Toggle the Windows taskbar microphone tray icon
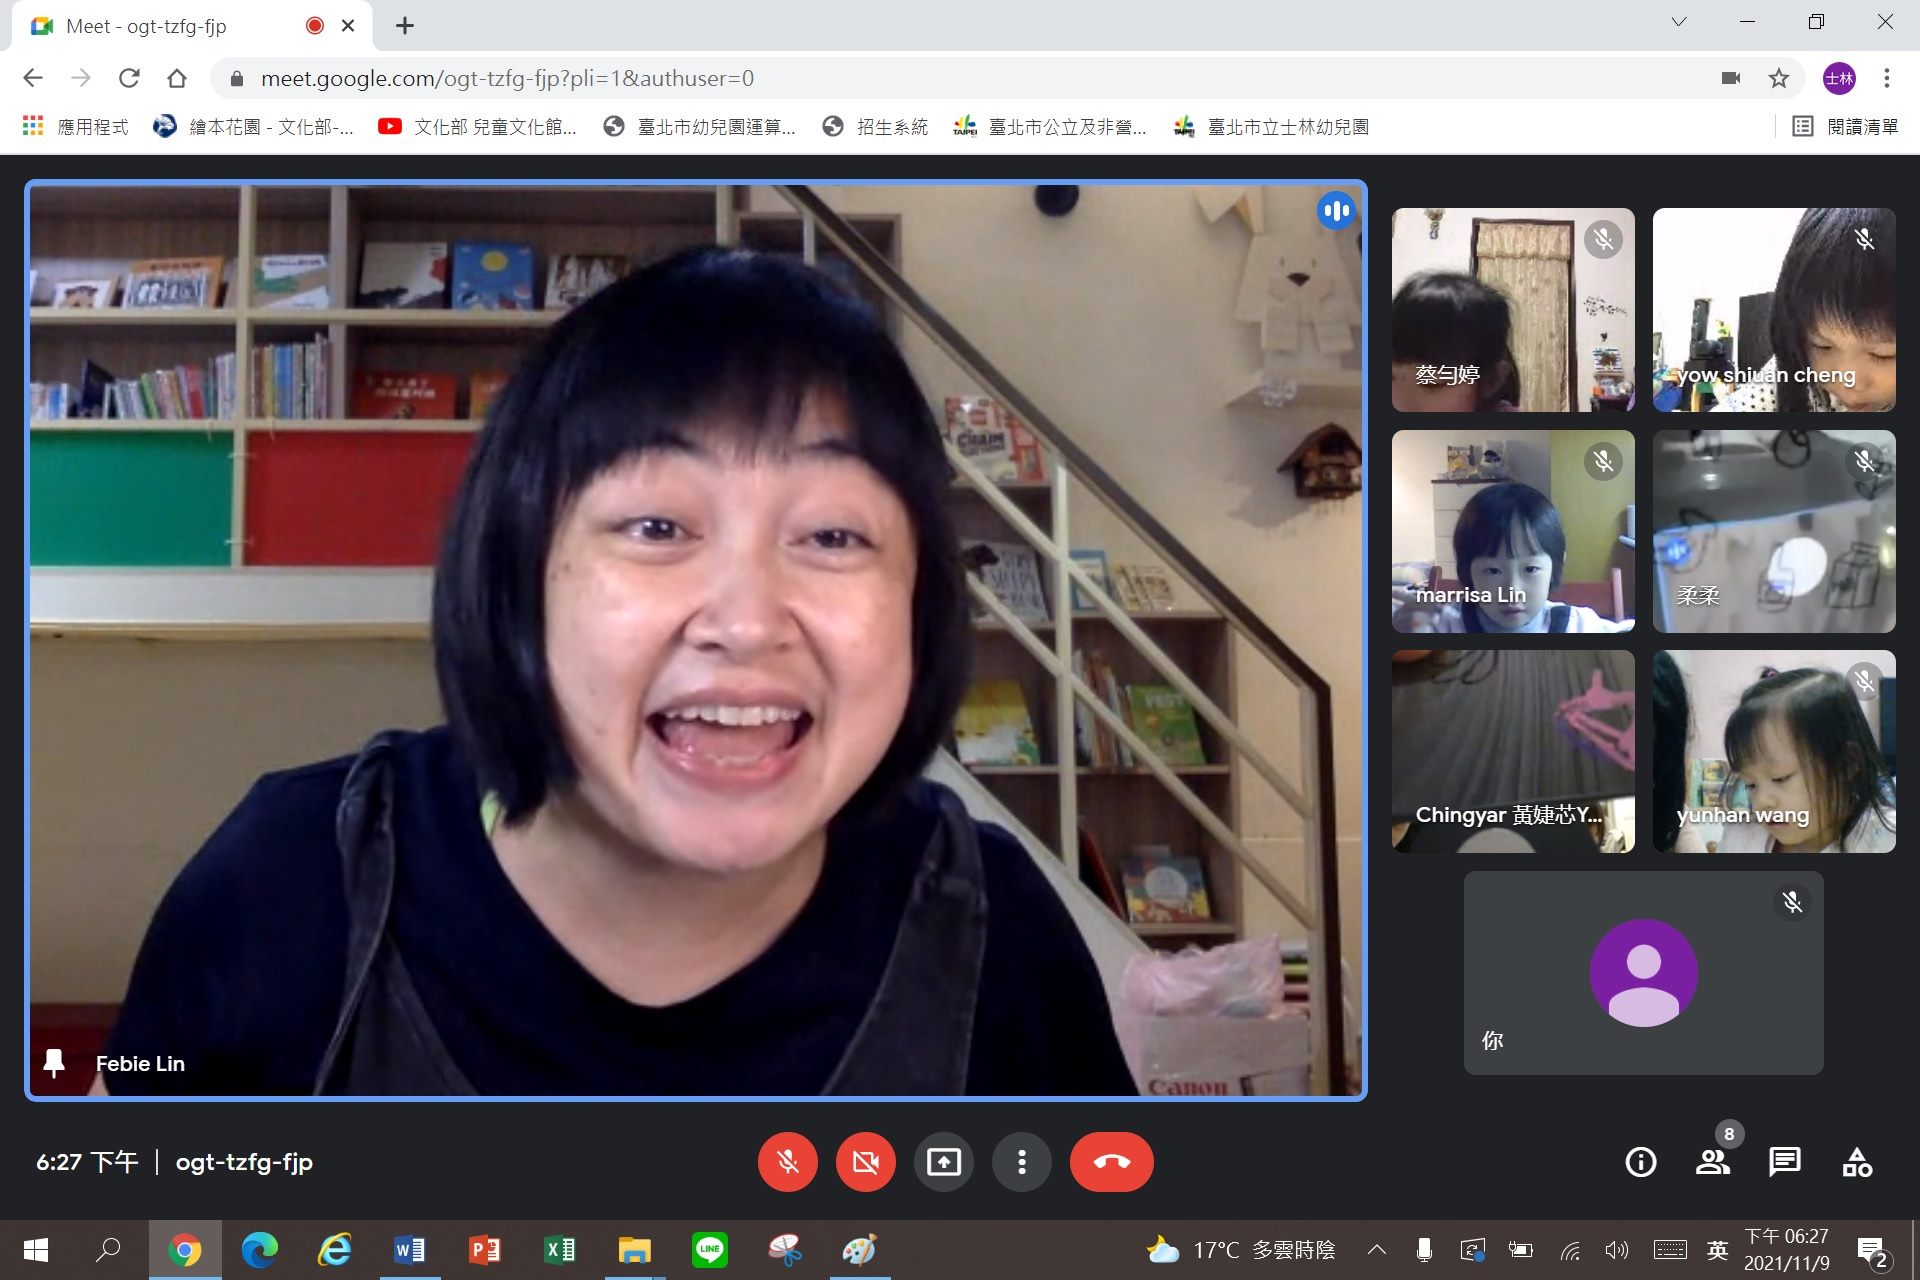The image size is (1920, 1280). [x=1424, y=1249]
